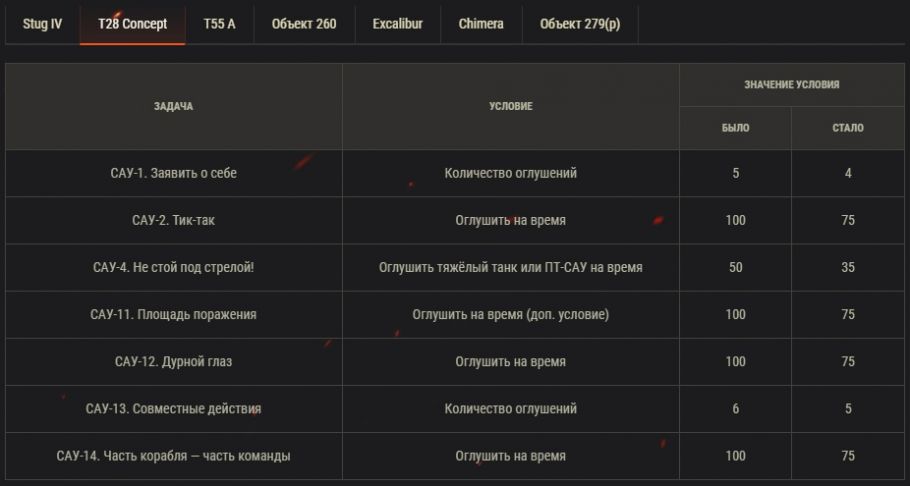
Task: Click САУ-11. Площадь поражения task
Action: [x=174, y=314]
